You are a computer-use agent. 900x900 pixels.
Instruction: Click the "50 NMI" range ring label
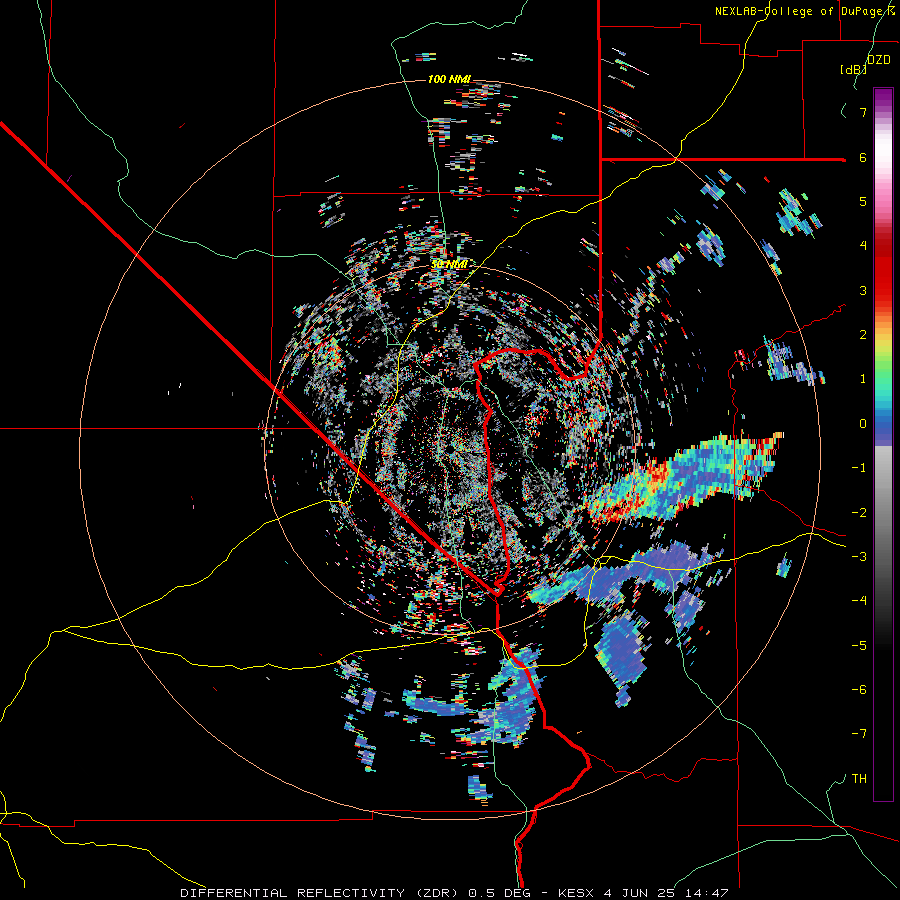tap(449, 264)
